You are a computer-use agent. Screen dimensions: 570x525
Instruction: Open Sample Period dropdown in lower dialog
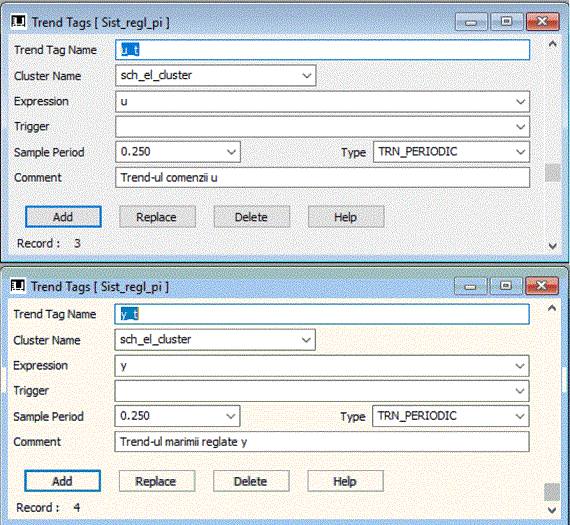231,416
